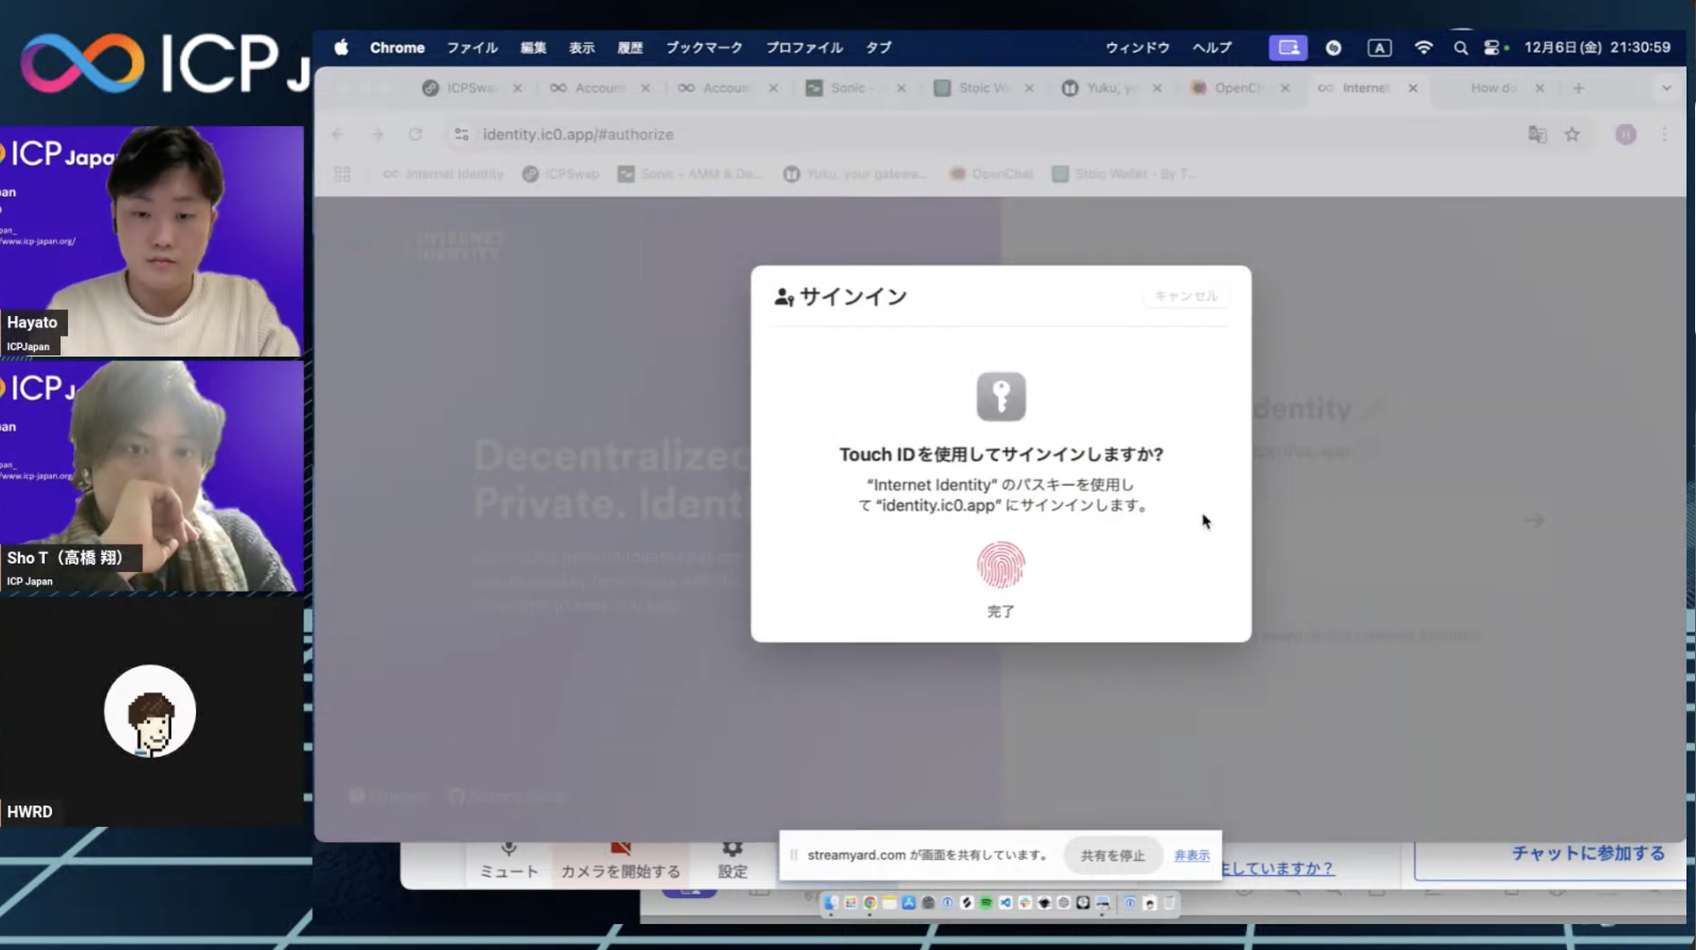Enable the camera with カメラを開始する
The height and width of the screenshot is (950, 1696).
pos(620,858)
